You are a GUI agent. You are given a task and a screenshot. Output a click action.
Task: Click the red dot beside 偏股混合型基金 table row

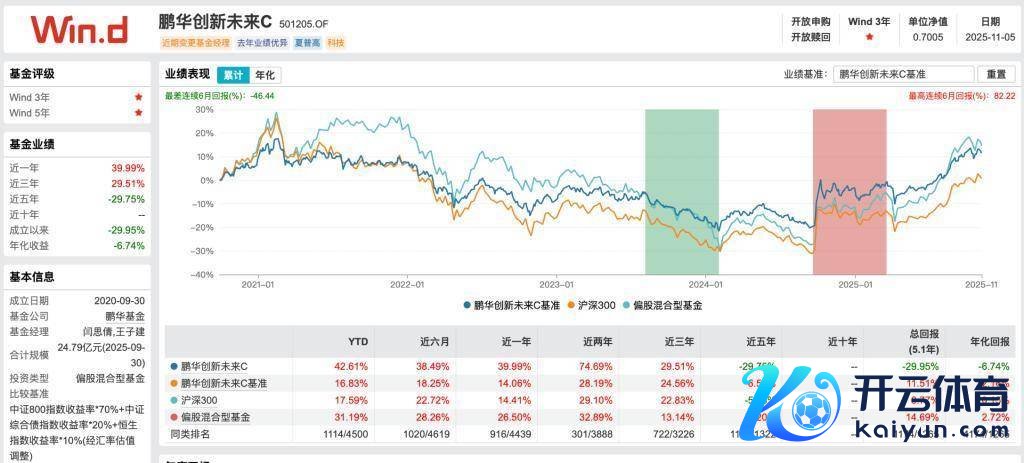click(175, 416)
